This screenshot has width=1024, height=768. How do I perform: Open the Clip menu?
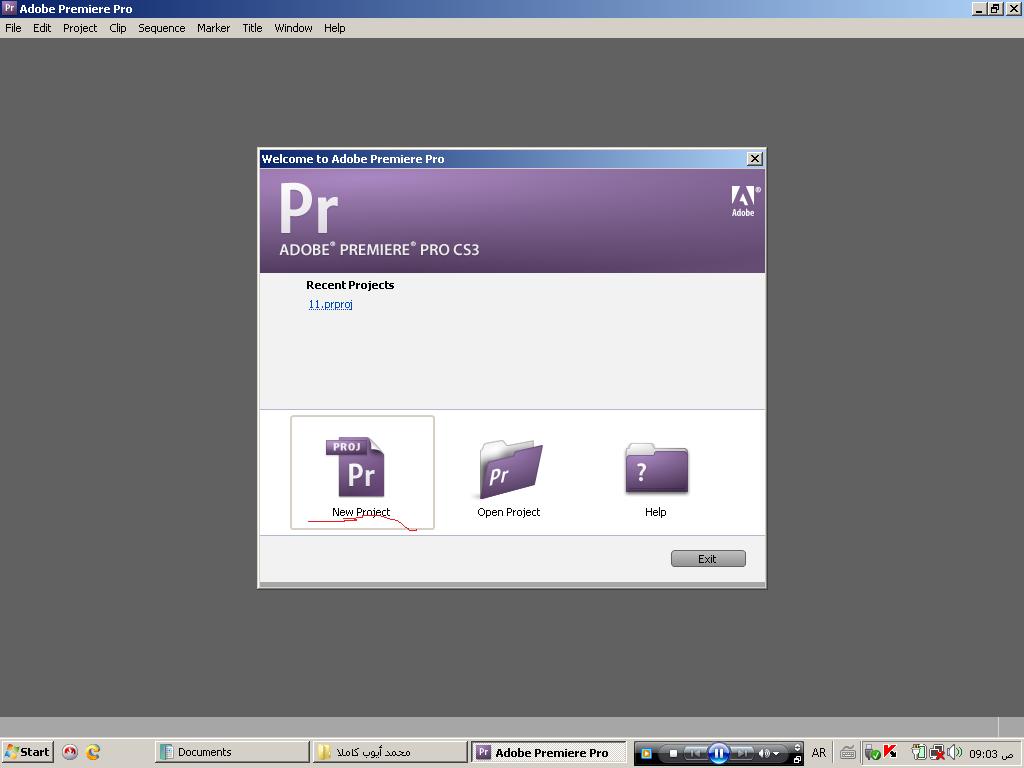coord(118,28)
